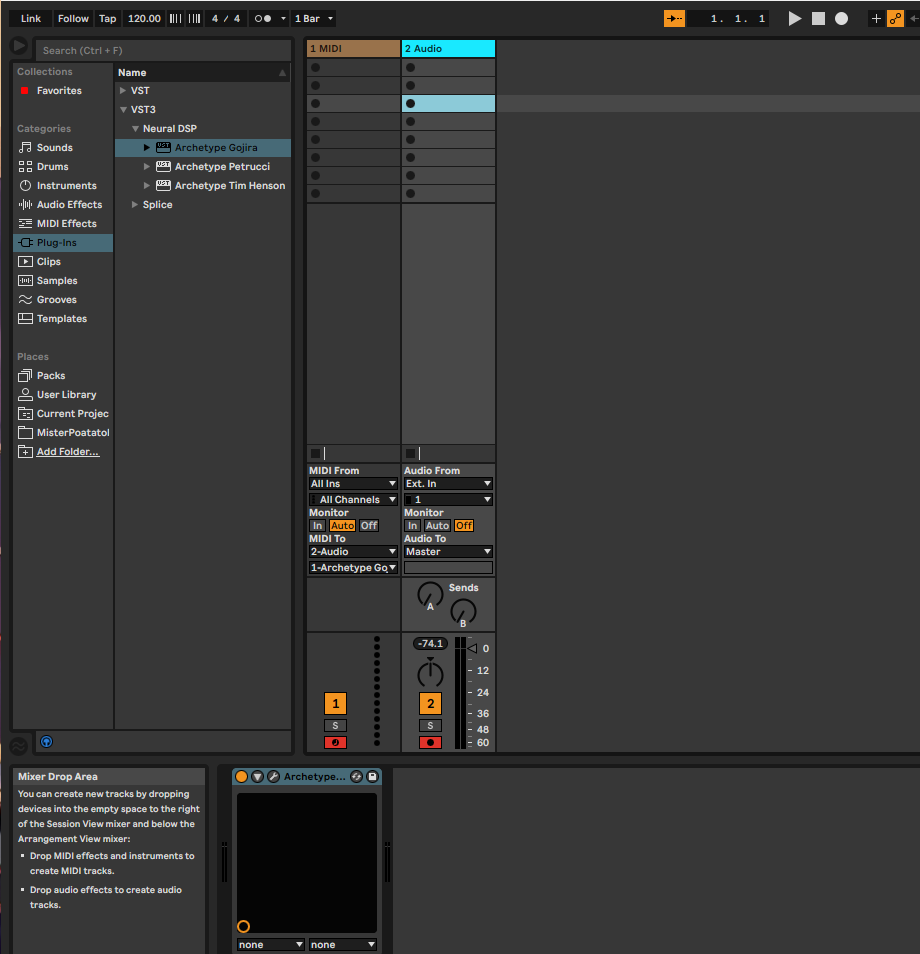The height and width of the screenshot is (954, 920).
Task: Click the browser search field
Action: pyautogui.click(x=163, y=50)
